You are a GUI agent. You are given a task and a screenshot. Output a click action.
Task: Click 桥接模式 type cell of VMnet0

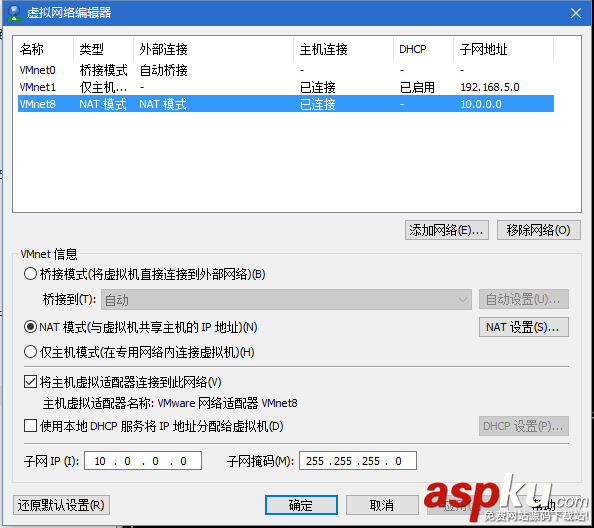[103, 70]
